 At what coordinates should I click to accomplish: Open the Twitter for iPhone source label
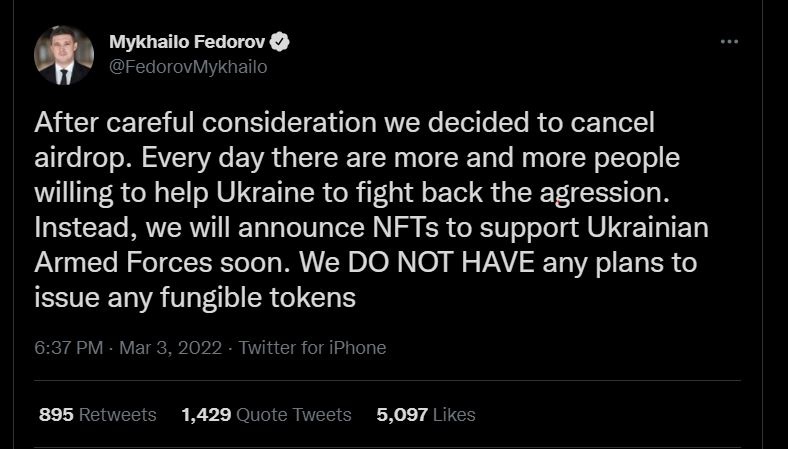point(312,348)
